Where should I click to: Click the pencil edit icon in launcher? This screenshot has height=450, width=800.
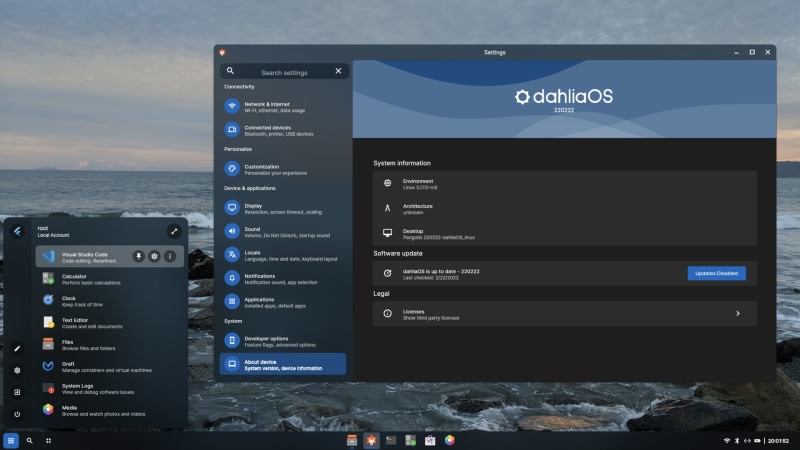click(17, 348)
